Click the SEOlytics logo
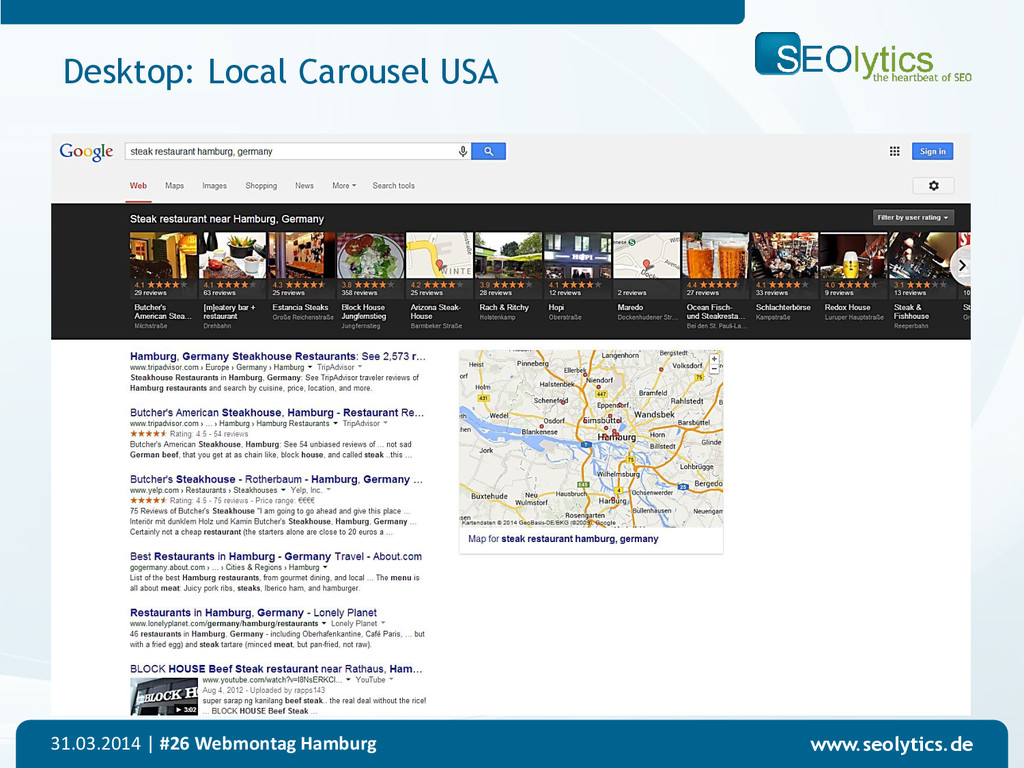The image size is (1024, 768). 863,57
